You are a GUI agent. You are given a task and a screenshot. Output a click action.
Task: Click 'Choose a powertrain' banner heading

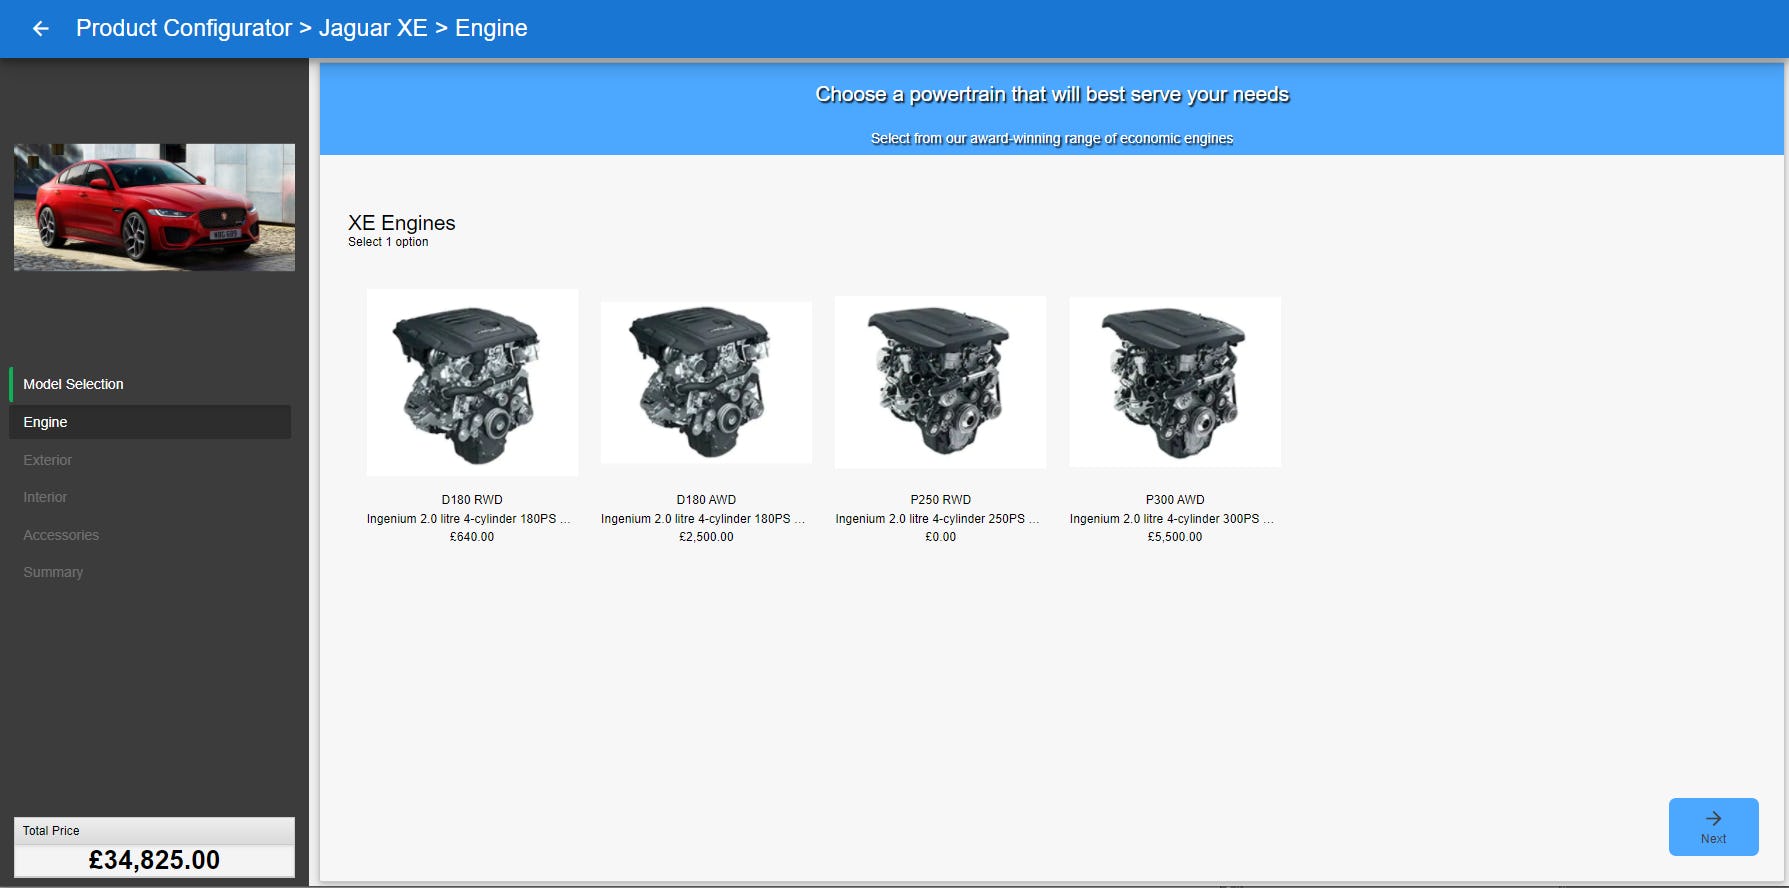tap(1052, 95)
